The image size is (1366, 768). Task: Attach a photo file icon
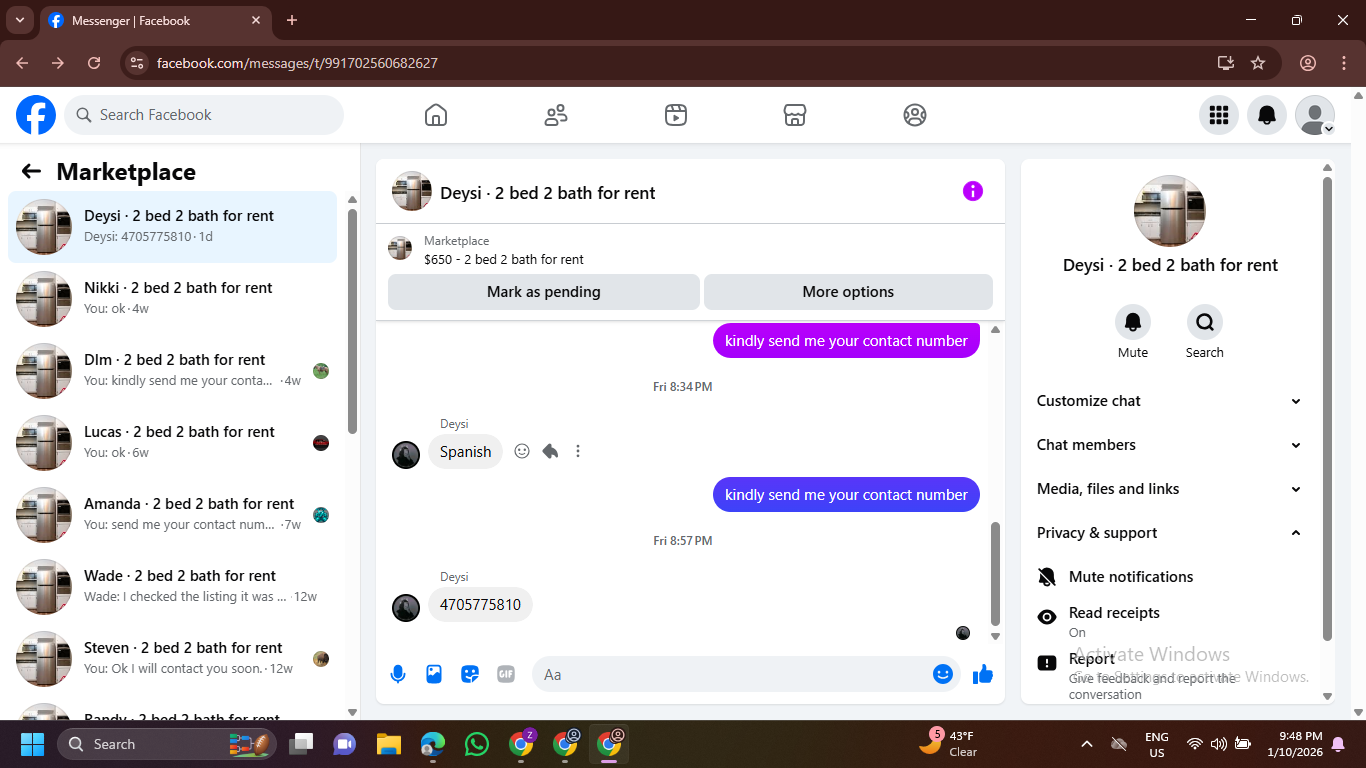coord(434,674)
